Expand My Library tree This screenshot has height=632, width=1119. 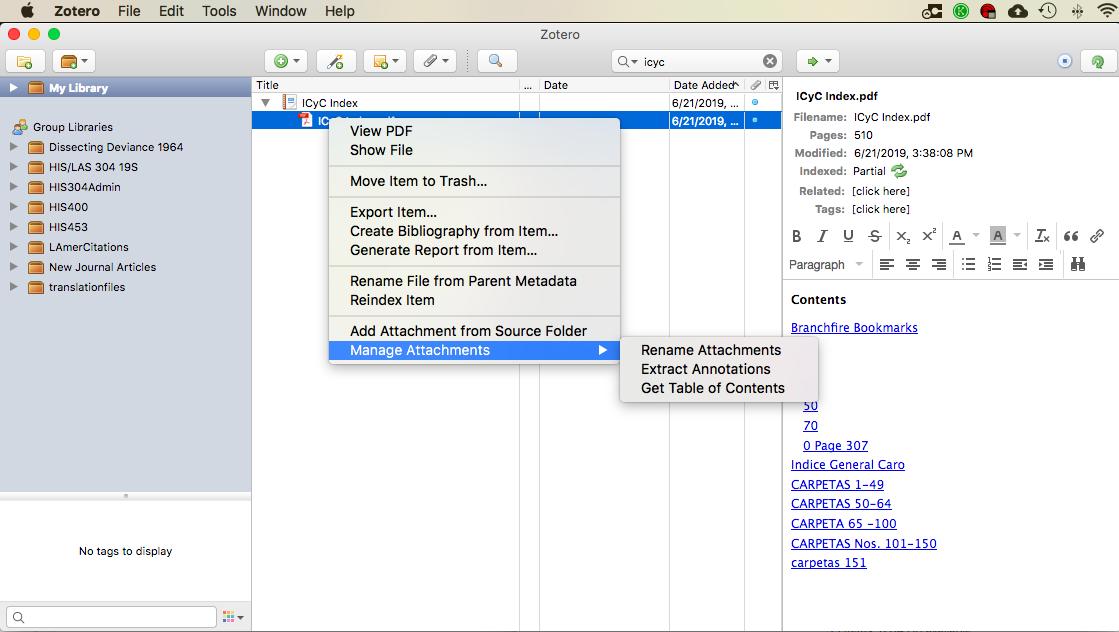pos(13,88)
